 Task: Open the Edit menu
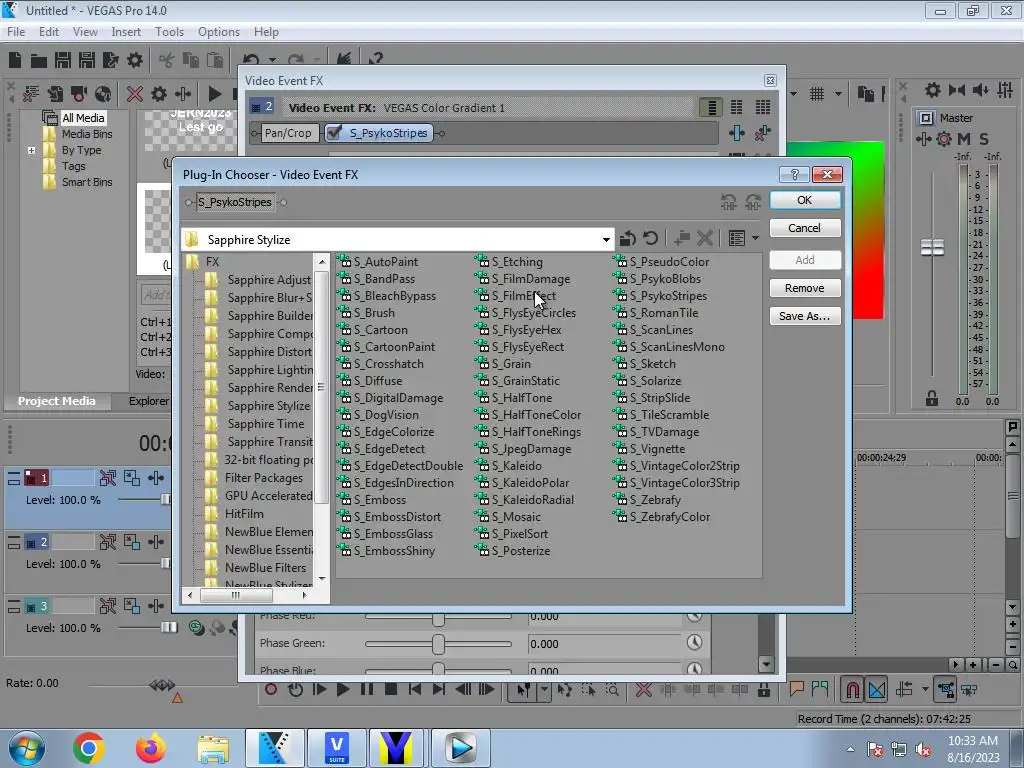coord(49,31)
